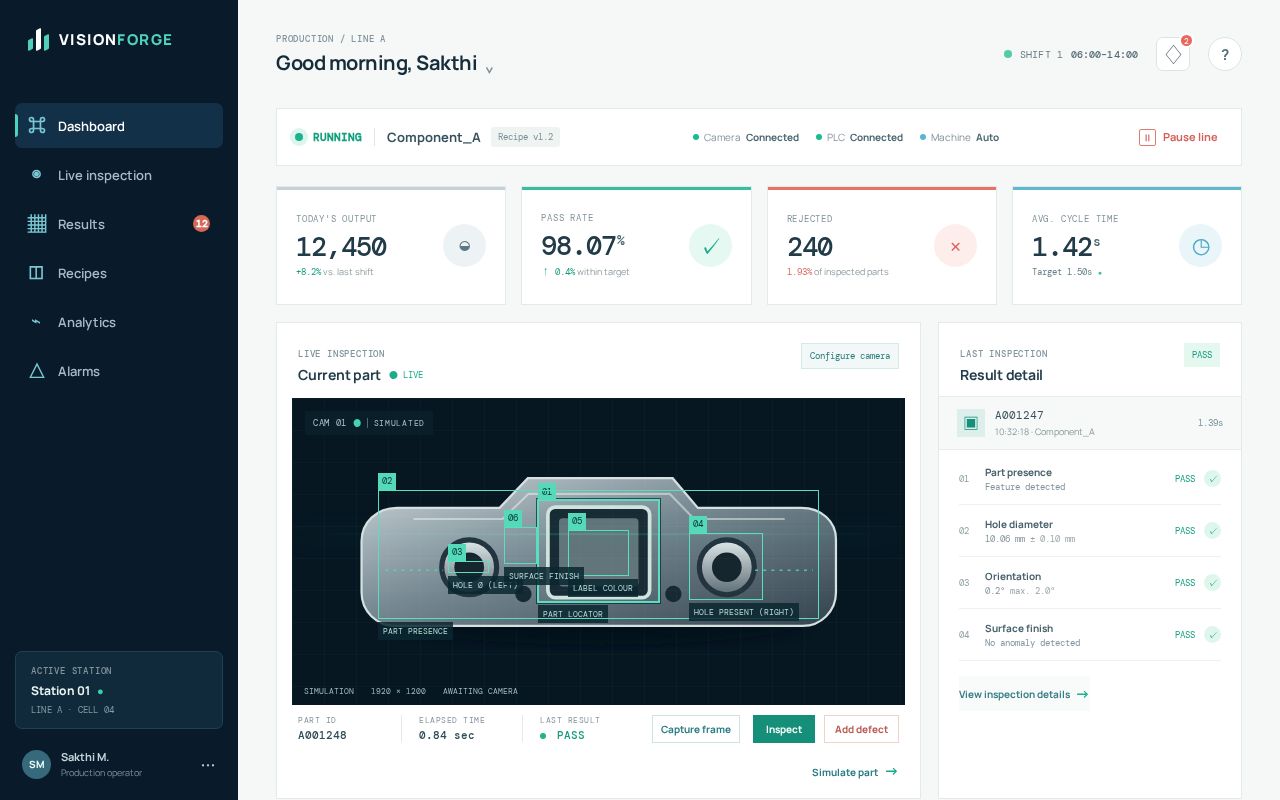Image resolution: width=1280 pixels, height=800 pixels.
Task: Click the Shift 1 06:00-14:00 indicator
Action: (x=1071, y=54)
